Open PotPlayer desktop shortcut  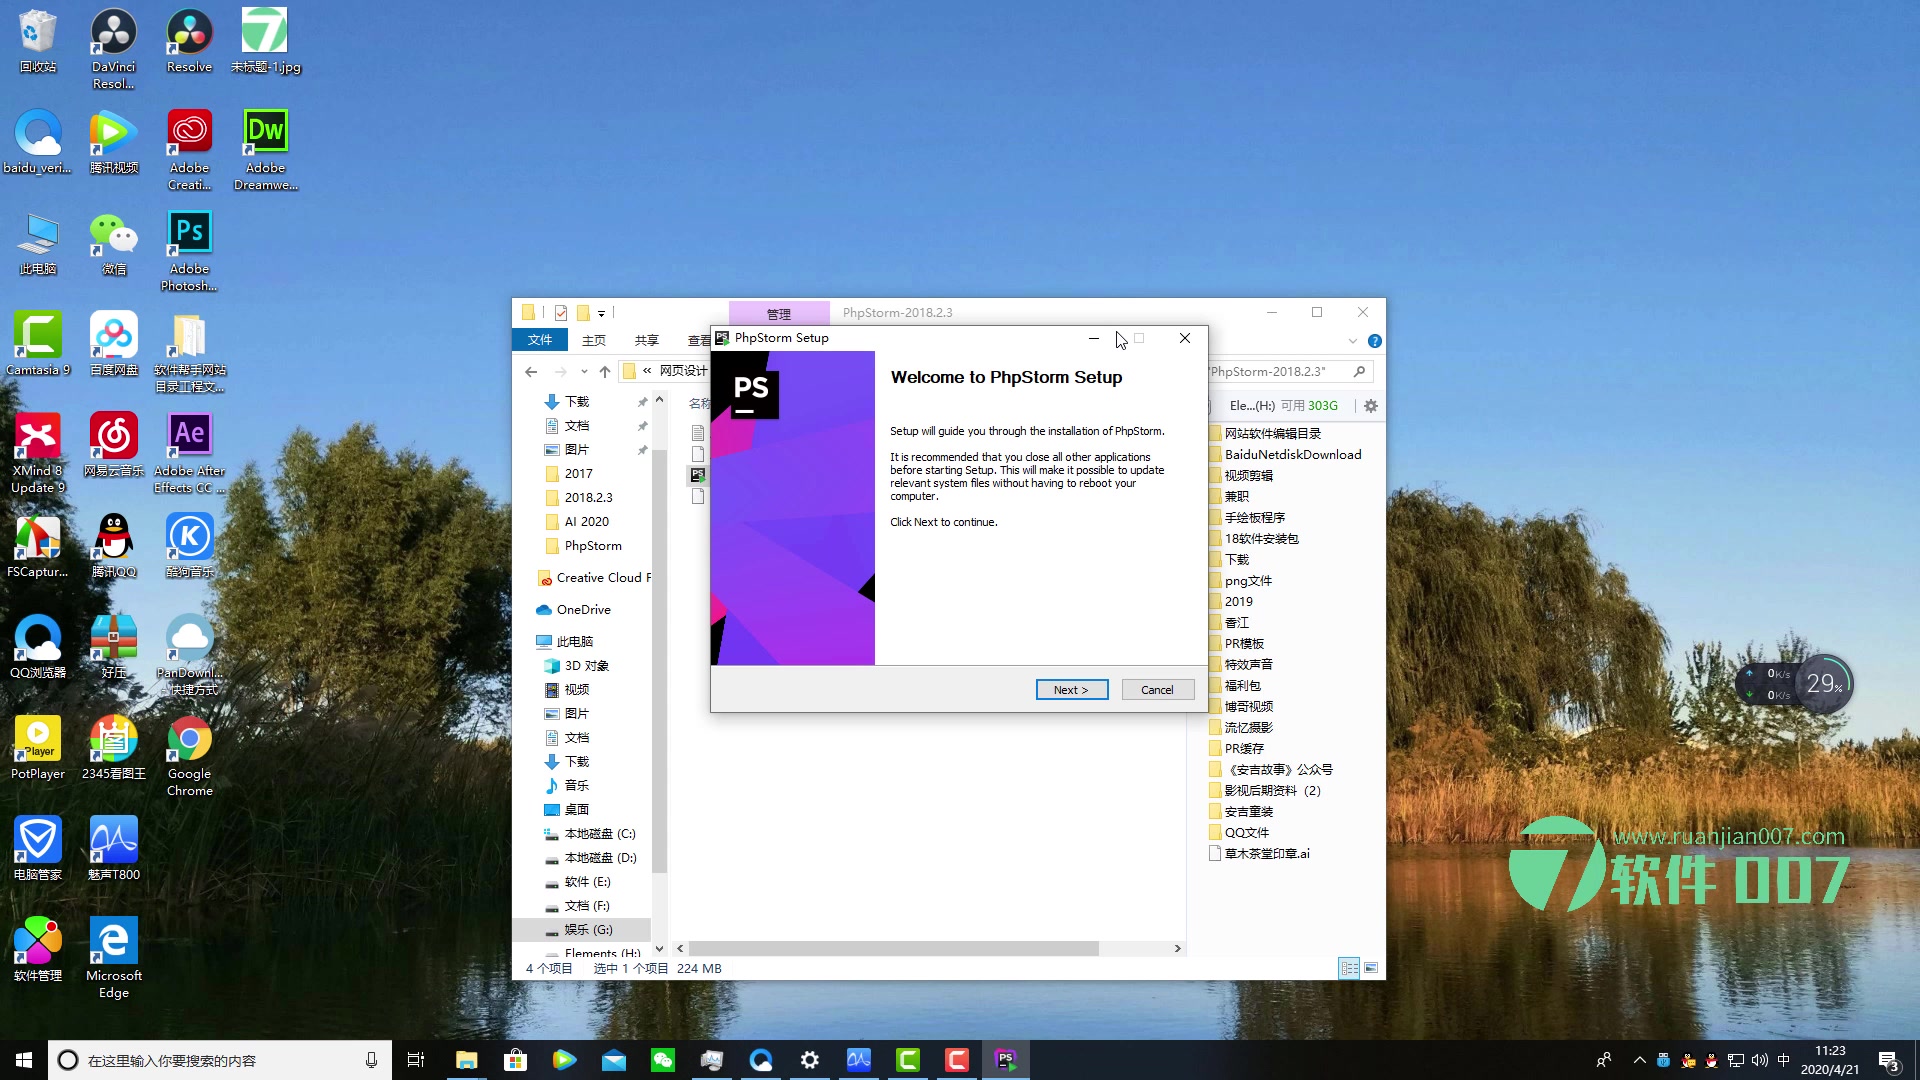tap(38, 748)
